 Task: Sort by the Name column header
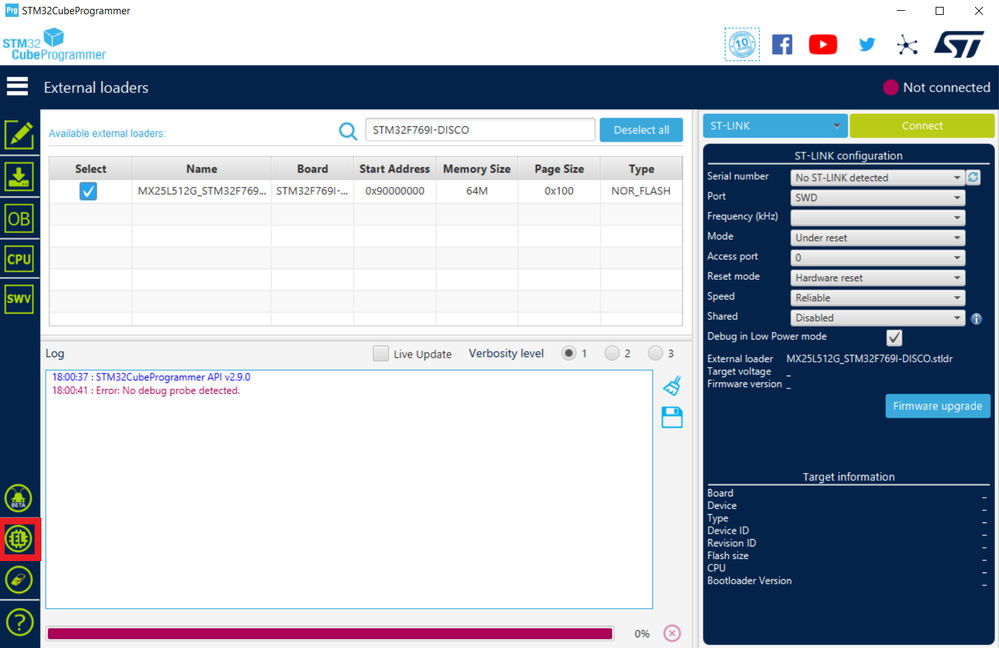coord(201,169)
